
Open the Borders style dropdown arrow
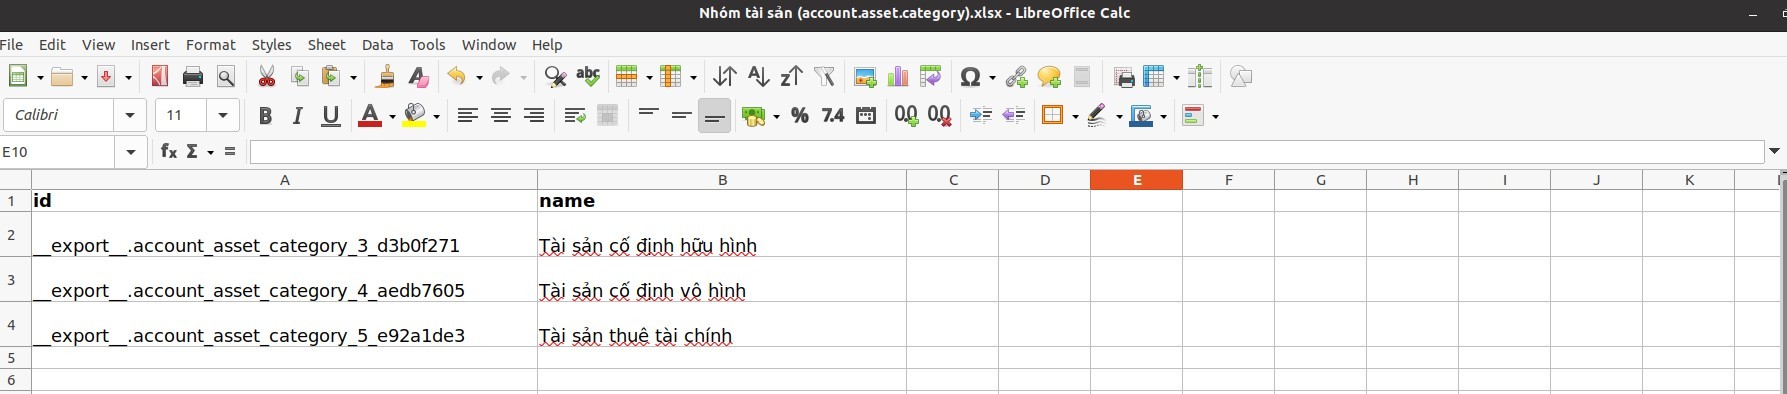tap(1074, 116)
